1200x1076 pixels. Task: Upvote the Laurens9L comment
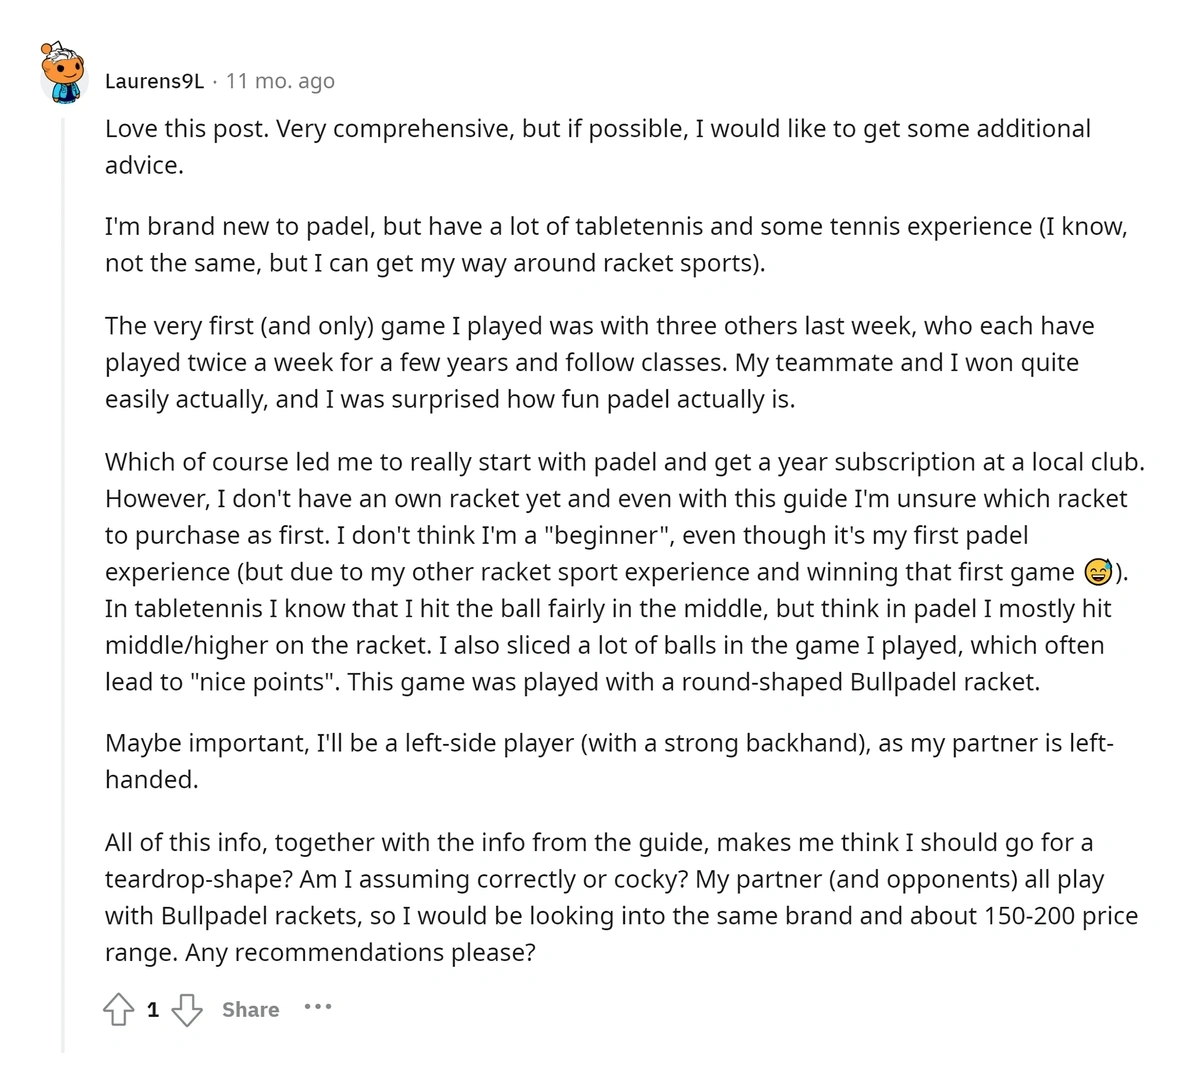[118, 1009]
